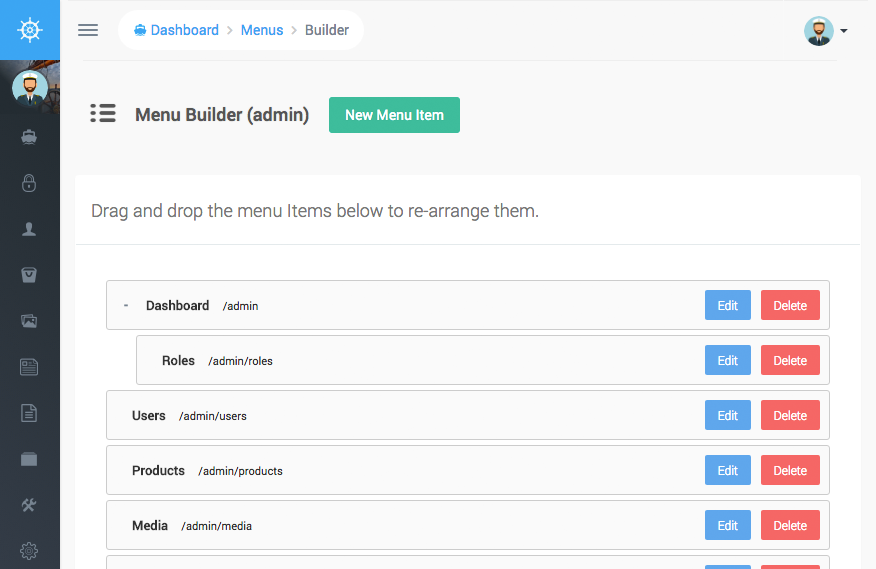The width and height of the screenshot is (876, 569).
Task: Open the images Media sidebar icon
Action: tap(29, 321)
